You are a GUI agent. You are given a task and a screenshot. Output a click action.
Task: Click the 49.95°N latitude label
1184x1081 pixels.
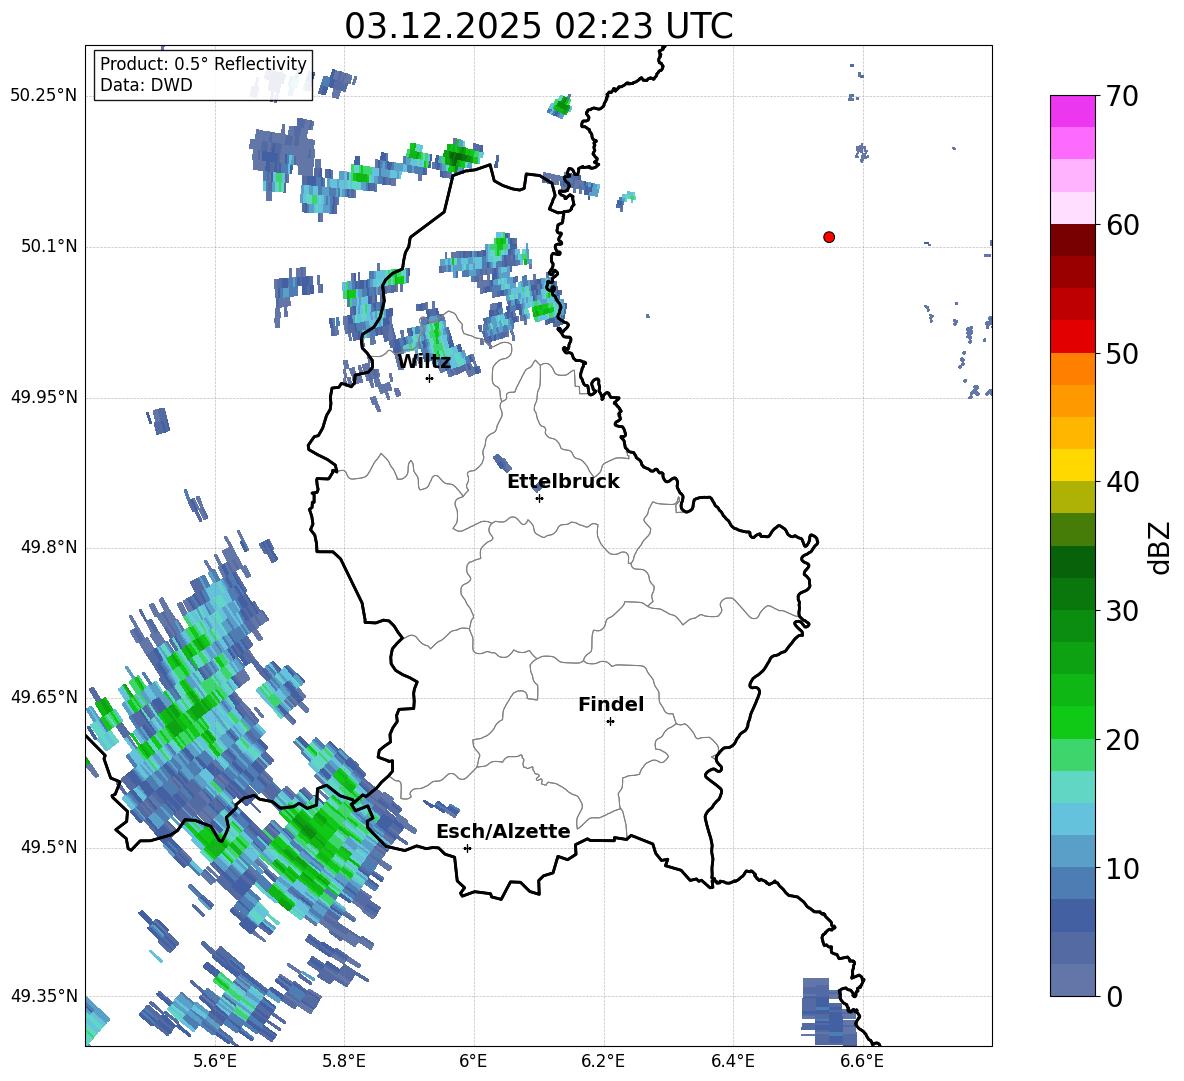point(44,397)
